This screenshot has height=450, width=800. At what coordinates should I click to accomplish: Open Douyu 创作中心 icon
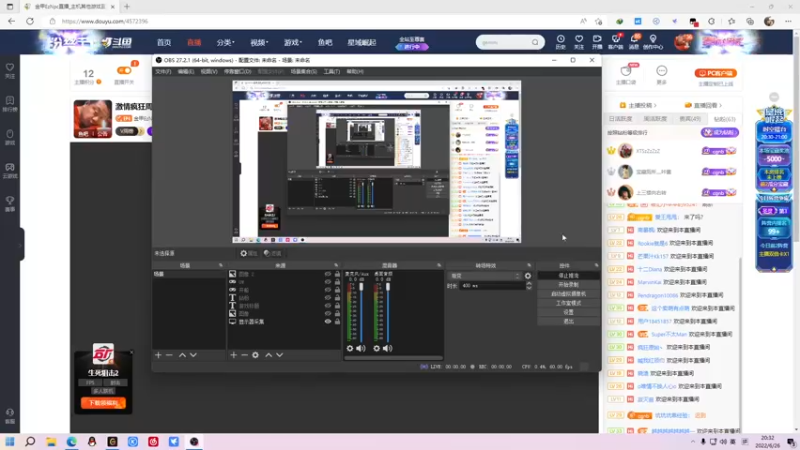coord(653,42)
